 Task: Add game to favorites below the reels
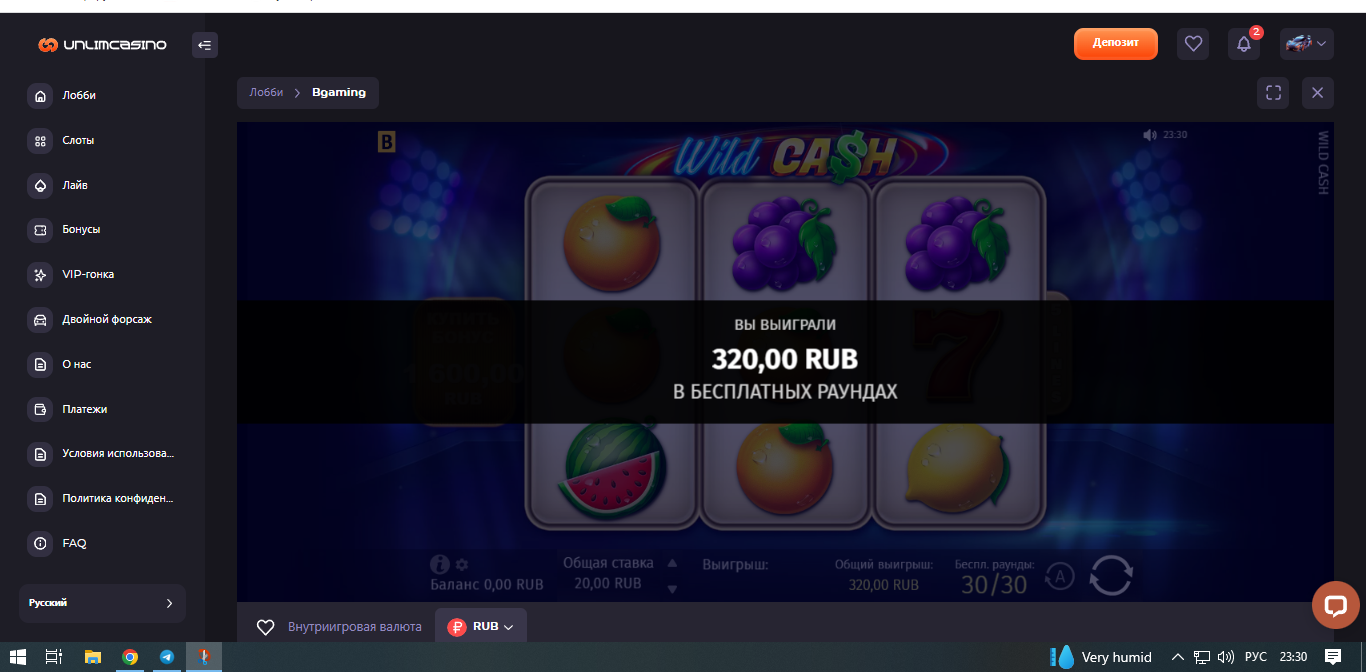265,627
